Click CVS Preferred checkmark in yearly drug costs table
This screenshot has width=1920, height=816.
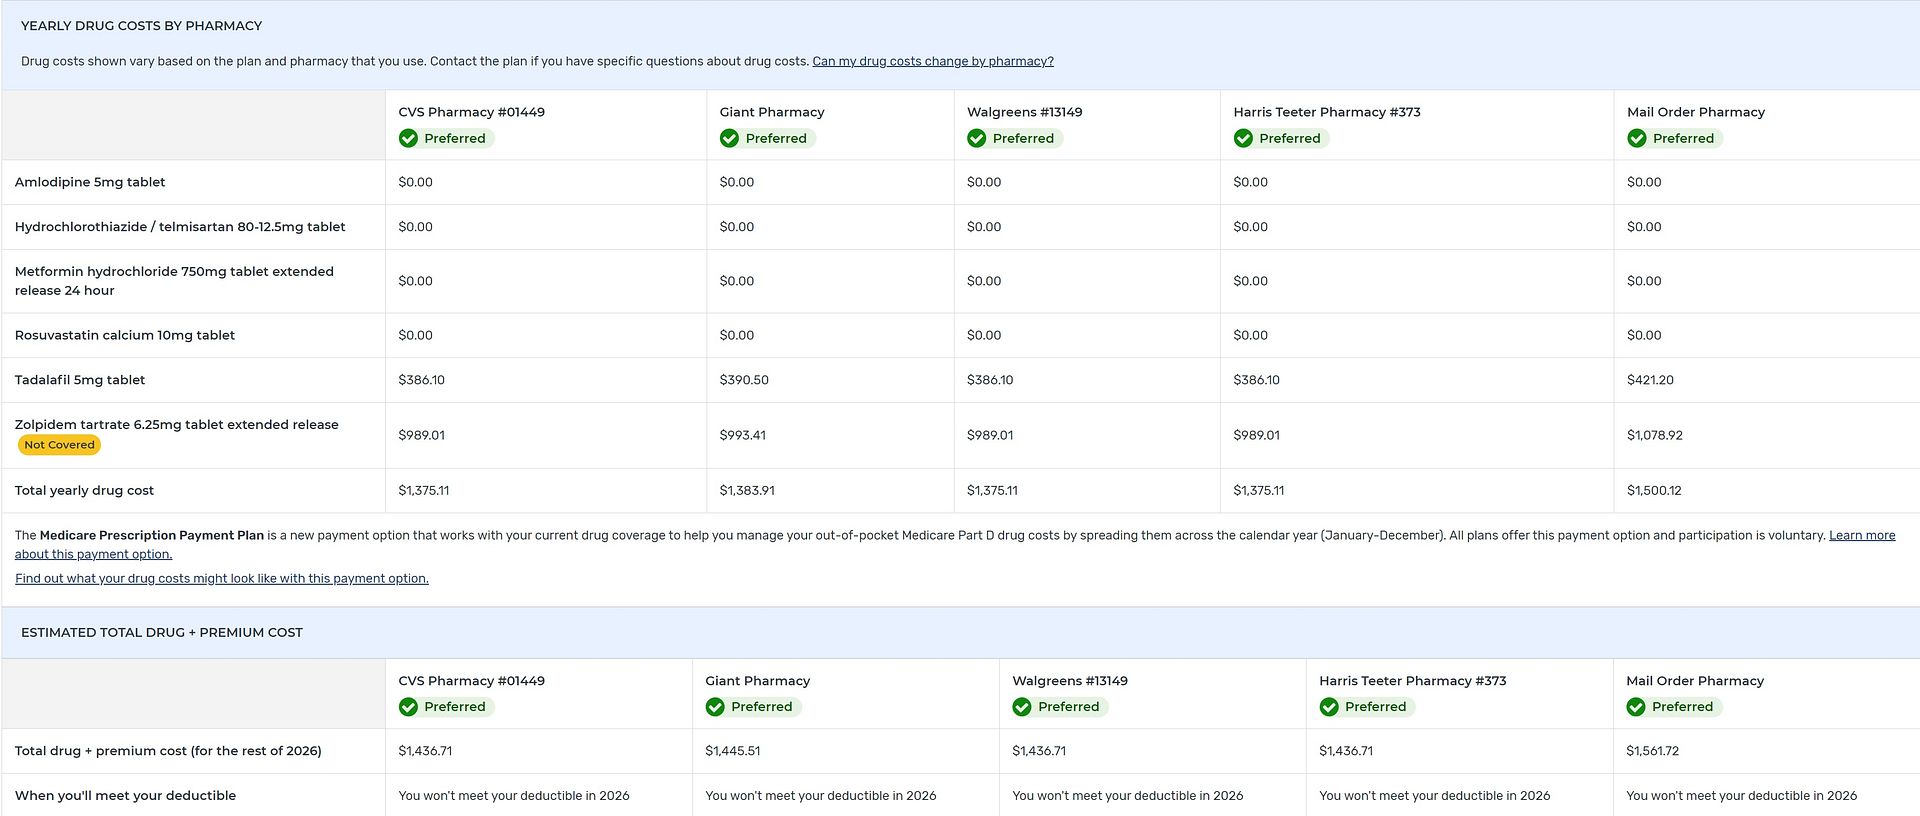(408, 139)
